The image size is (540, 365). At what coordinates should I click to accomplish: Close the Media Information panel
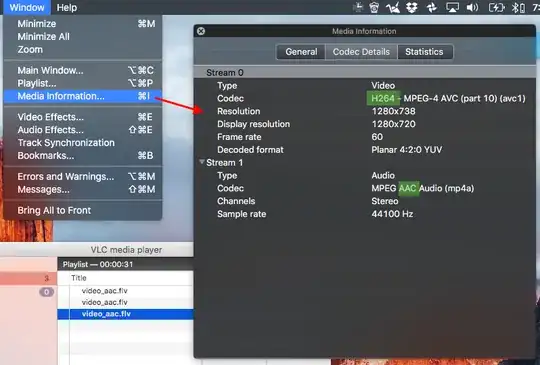(201, 31)
